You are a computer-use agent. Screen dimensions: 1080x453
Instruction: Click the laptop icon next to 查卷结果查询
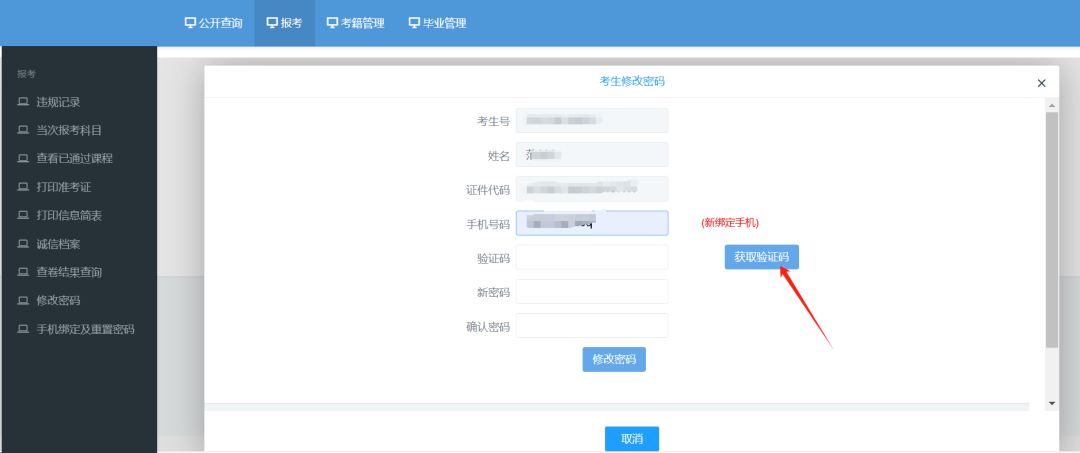point(23,272)
